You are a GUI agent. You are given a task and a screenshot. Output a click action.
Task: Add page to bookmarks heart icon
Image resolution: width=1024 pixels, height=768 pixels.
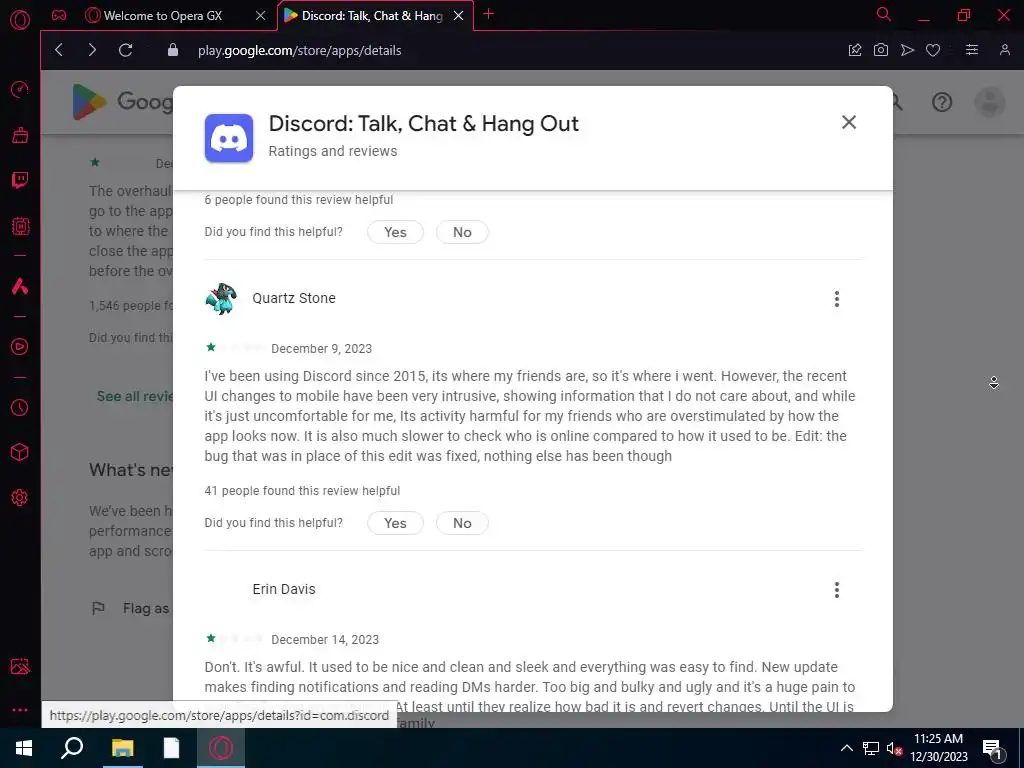933,50
